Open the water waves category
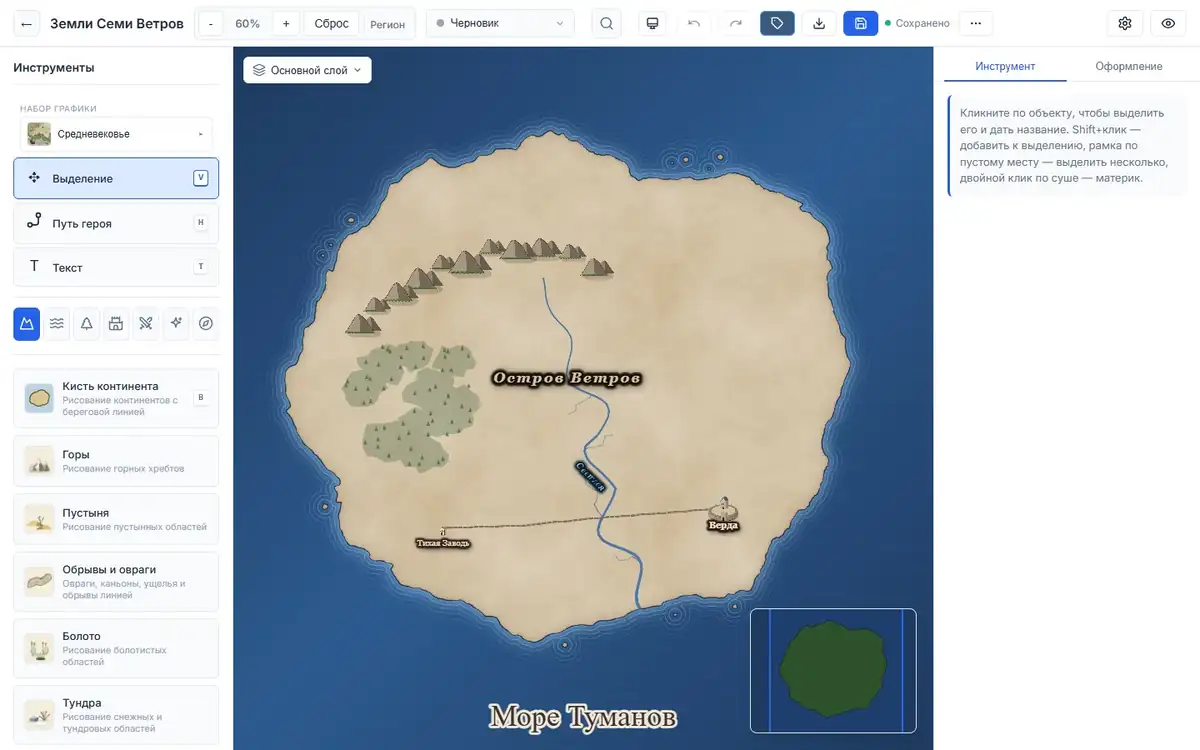The width and height of the screenshot is (1200, 750). (x=57, y=323)
